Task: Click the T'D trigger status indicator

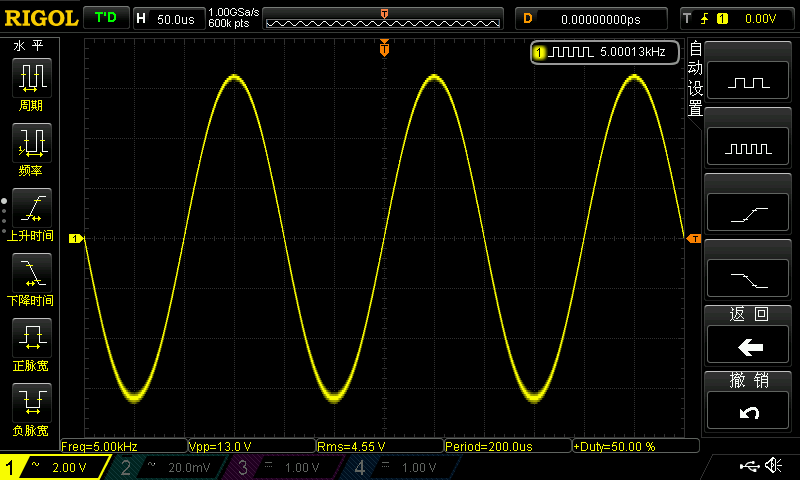Action: pos(106,18)
